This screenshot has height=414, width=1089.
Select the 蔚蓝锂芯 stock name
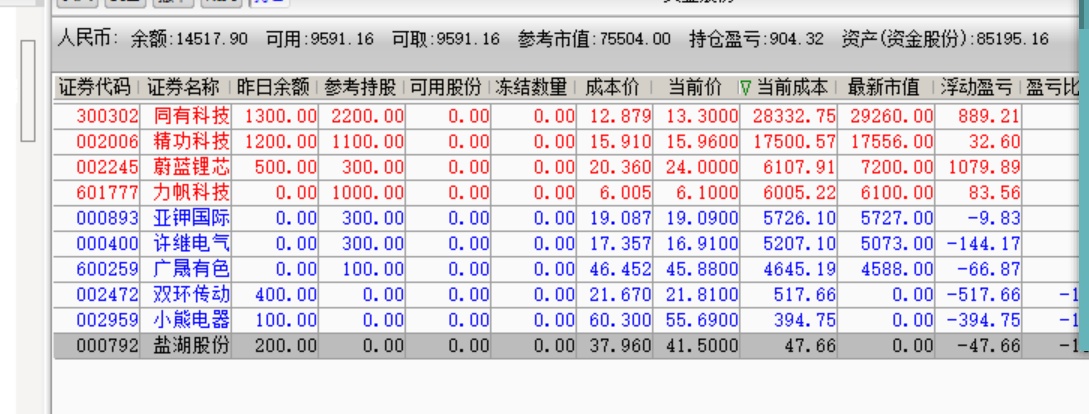(191, 167)
